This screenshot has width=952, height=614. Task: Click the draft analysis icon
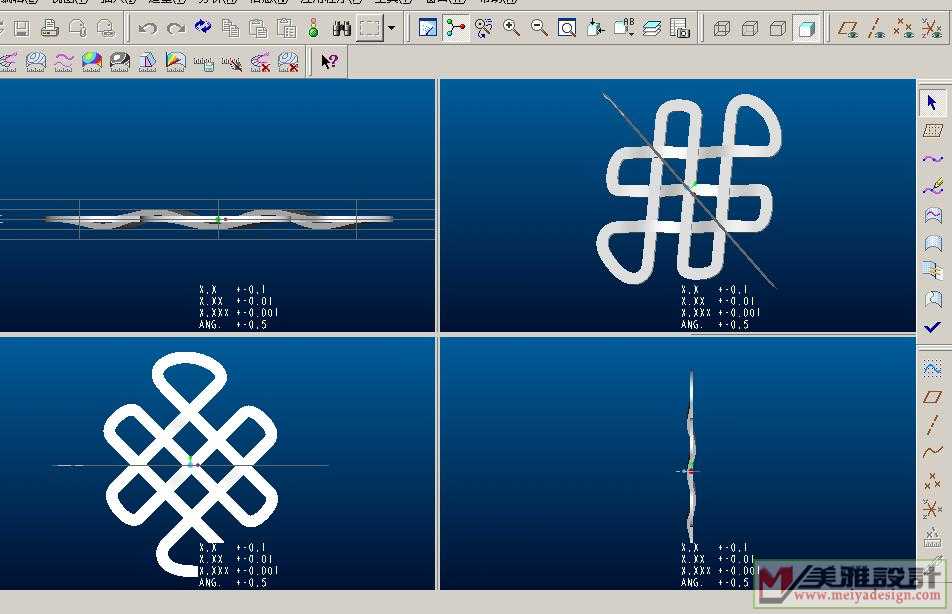[148, 61]
